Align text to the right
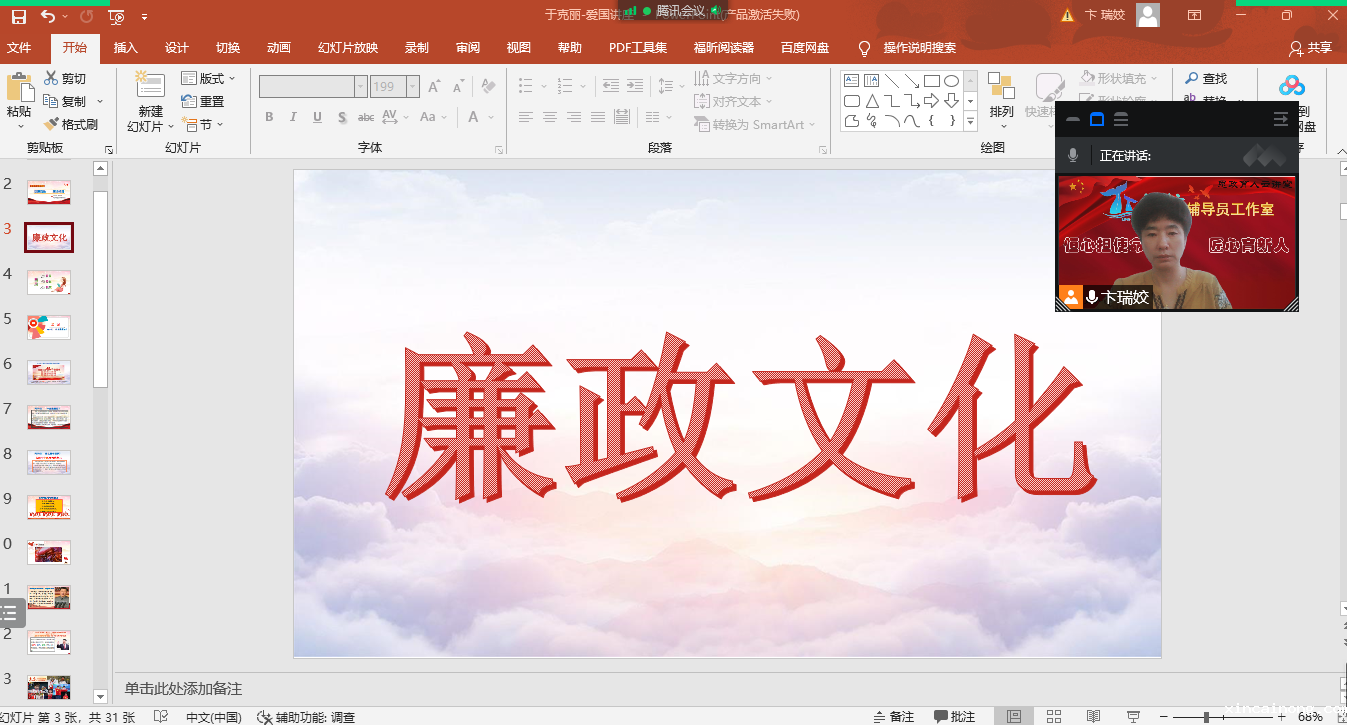Viewport: 1347px width, 725px height. click(574, 117)
